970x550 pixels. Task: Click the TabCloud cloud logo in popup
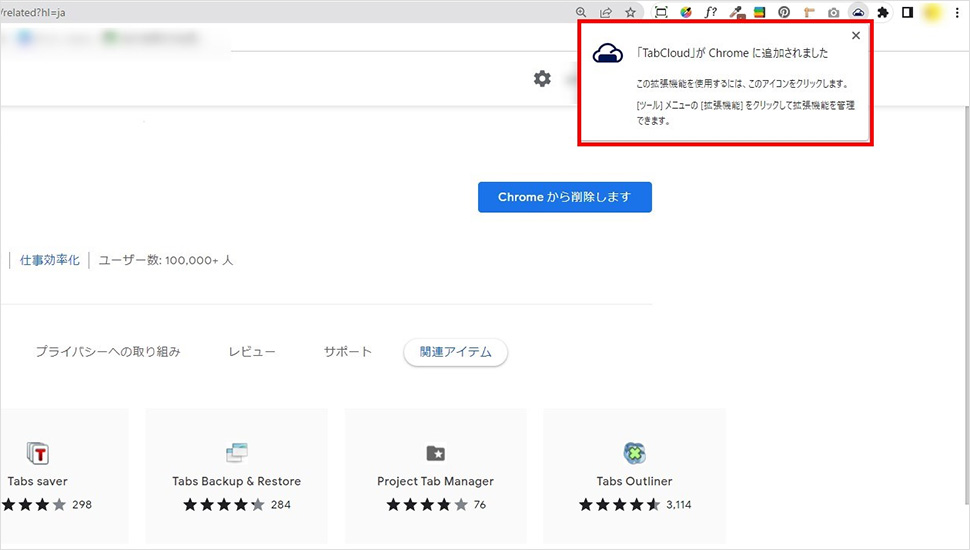coord(607,54)
